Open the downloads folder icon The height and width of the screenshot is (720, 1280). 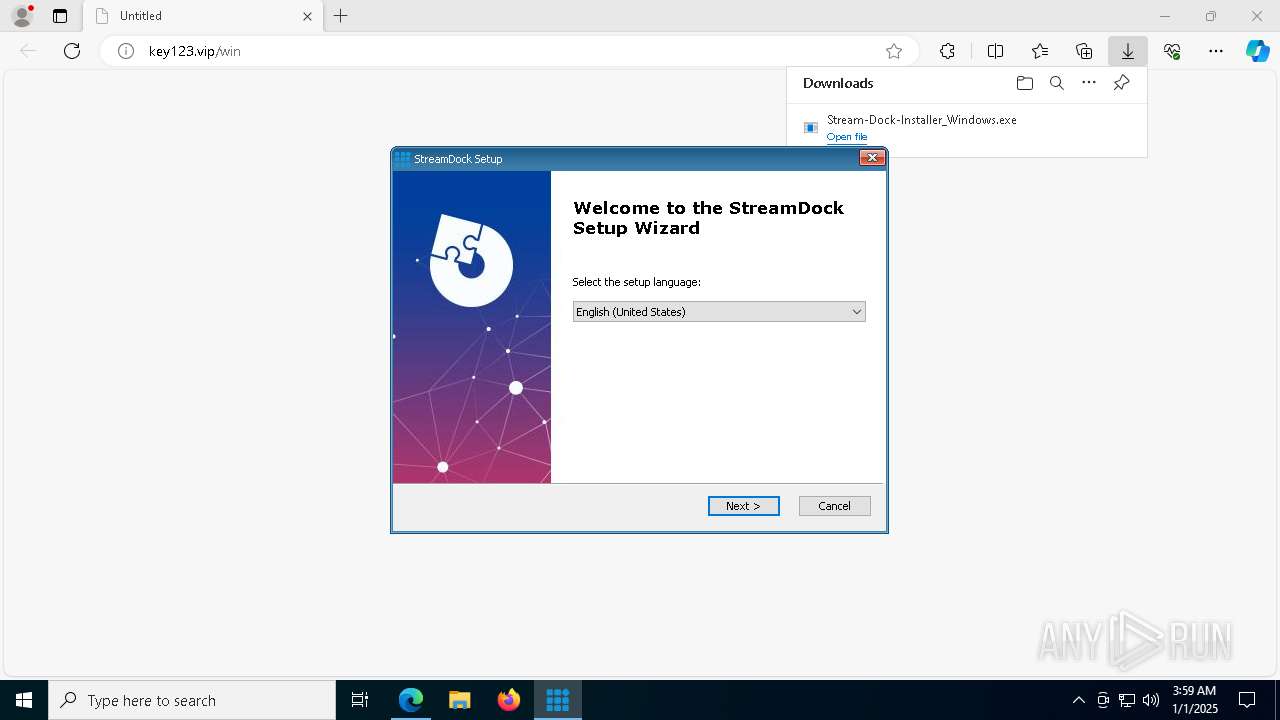[x=1024, y=83]
